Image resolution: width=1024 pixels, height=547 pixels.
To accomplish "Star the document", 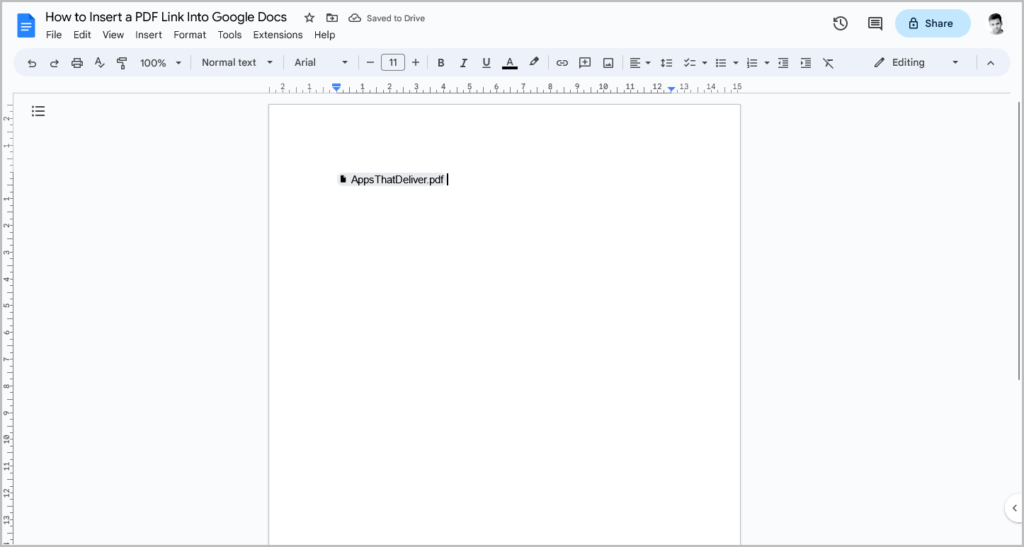I will click(310, 18).
